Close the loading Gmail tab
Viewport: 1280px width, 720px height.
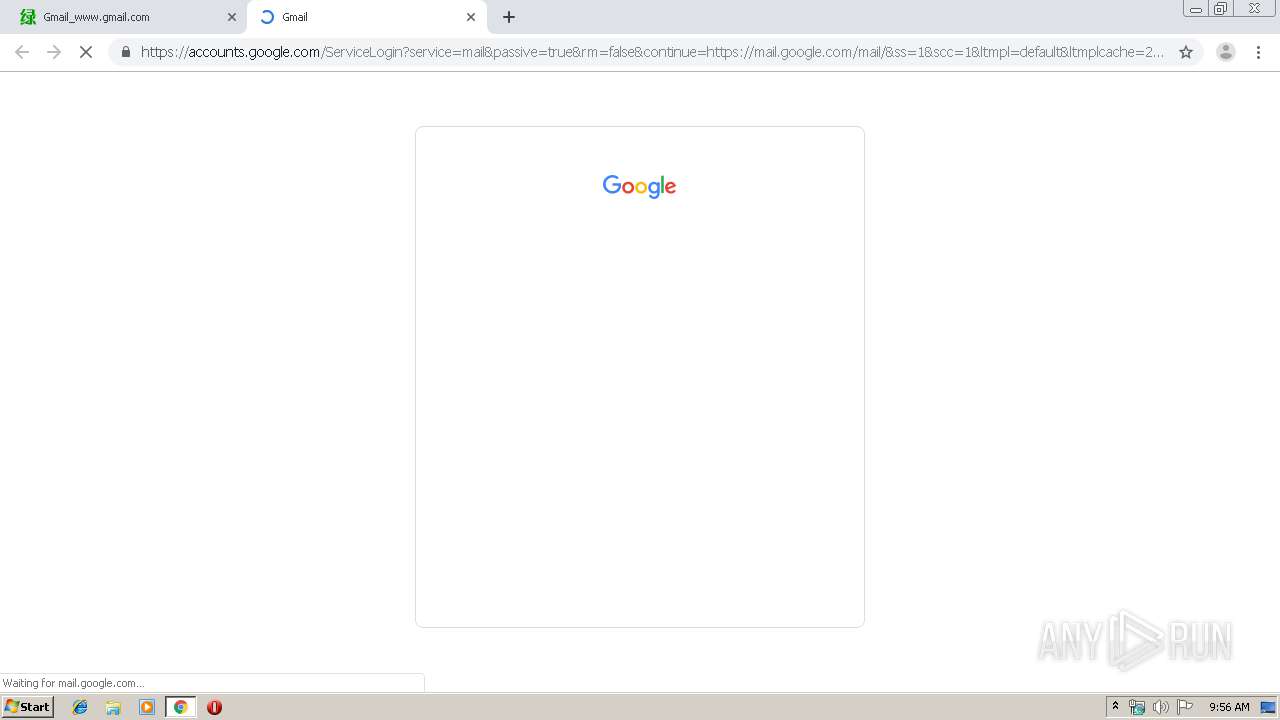471,17
